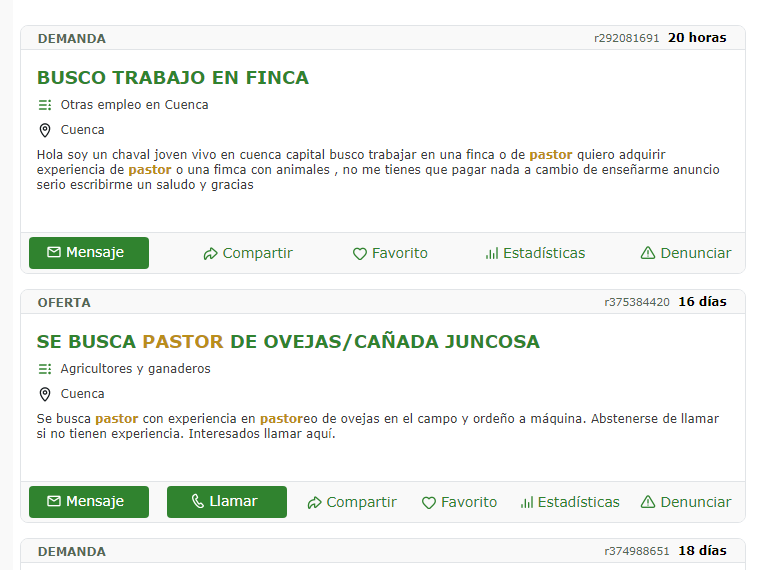The height and width of the screenshot is (570, 758).
Task: View Estadísticas for pastor de ovejas ad
Action: click(x=570, y=502)
